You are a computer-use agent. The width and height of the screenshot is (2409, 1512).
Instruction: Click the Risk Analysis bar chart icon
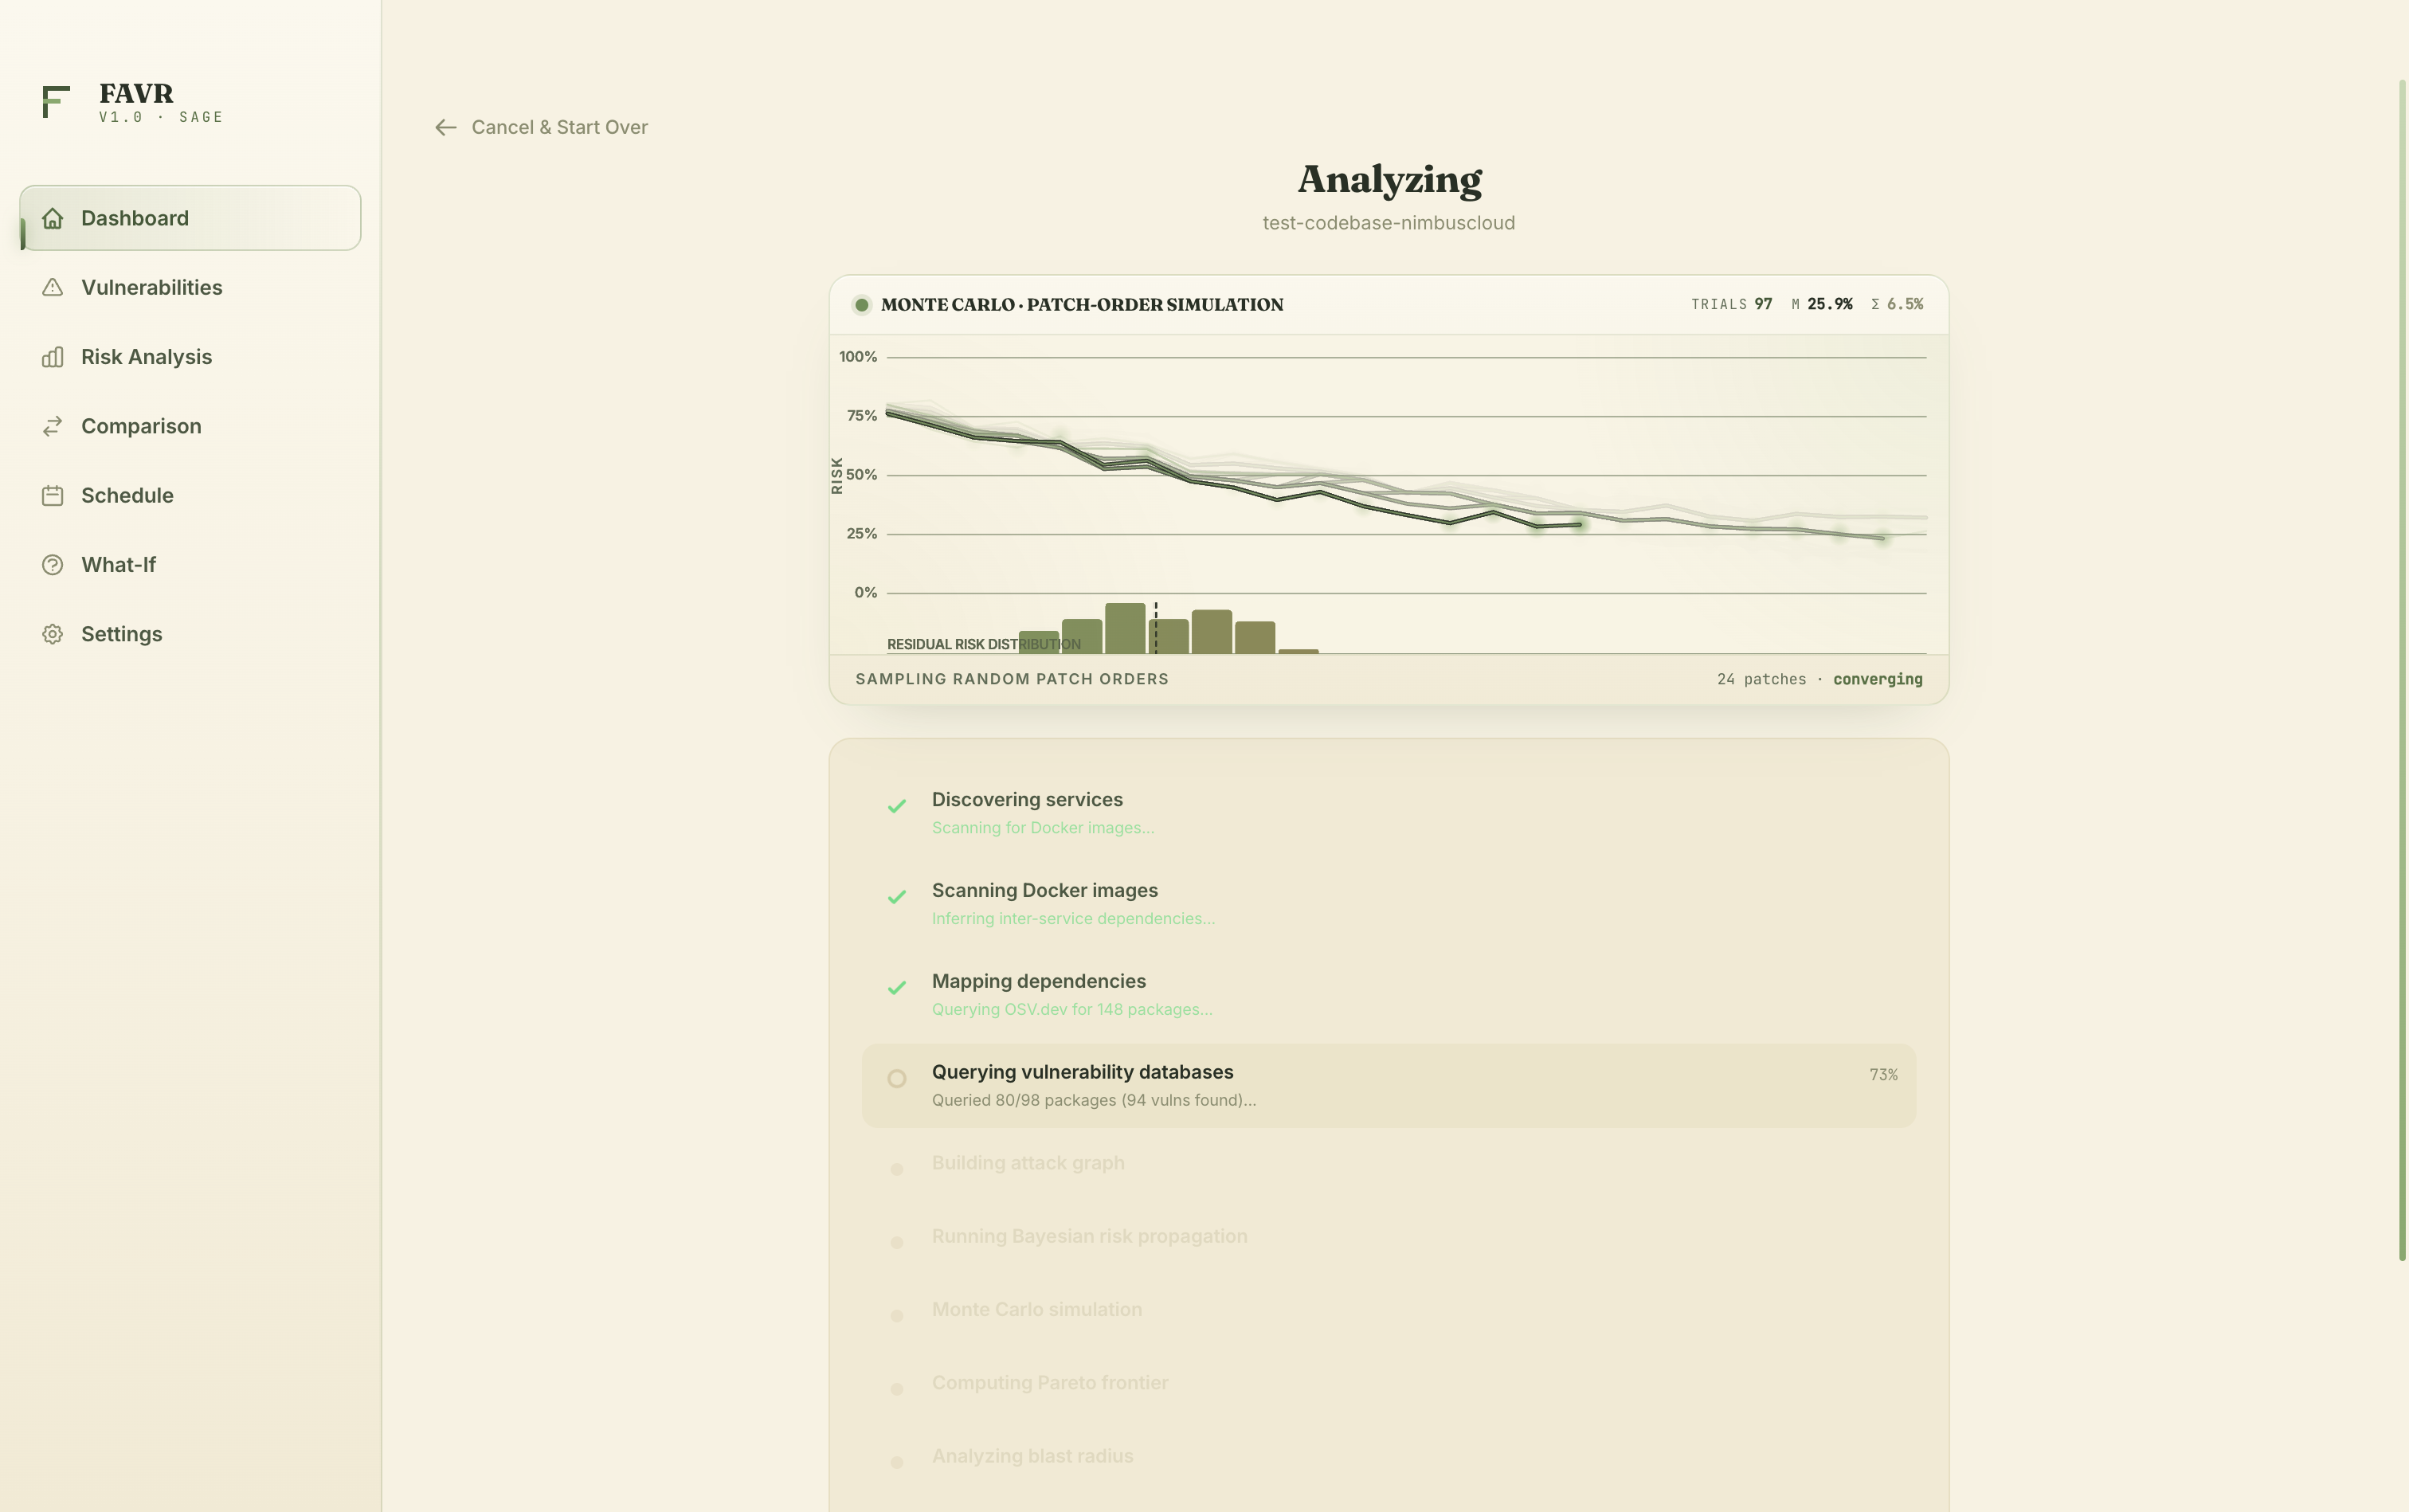click(x=53, y=357)
